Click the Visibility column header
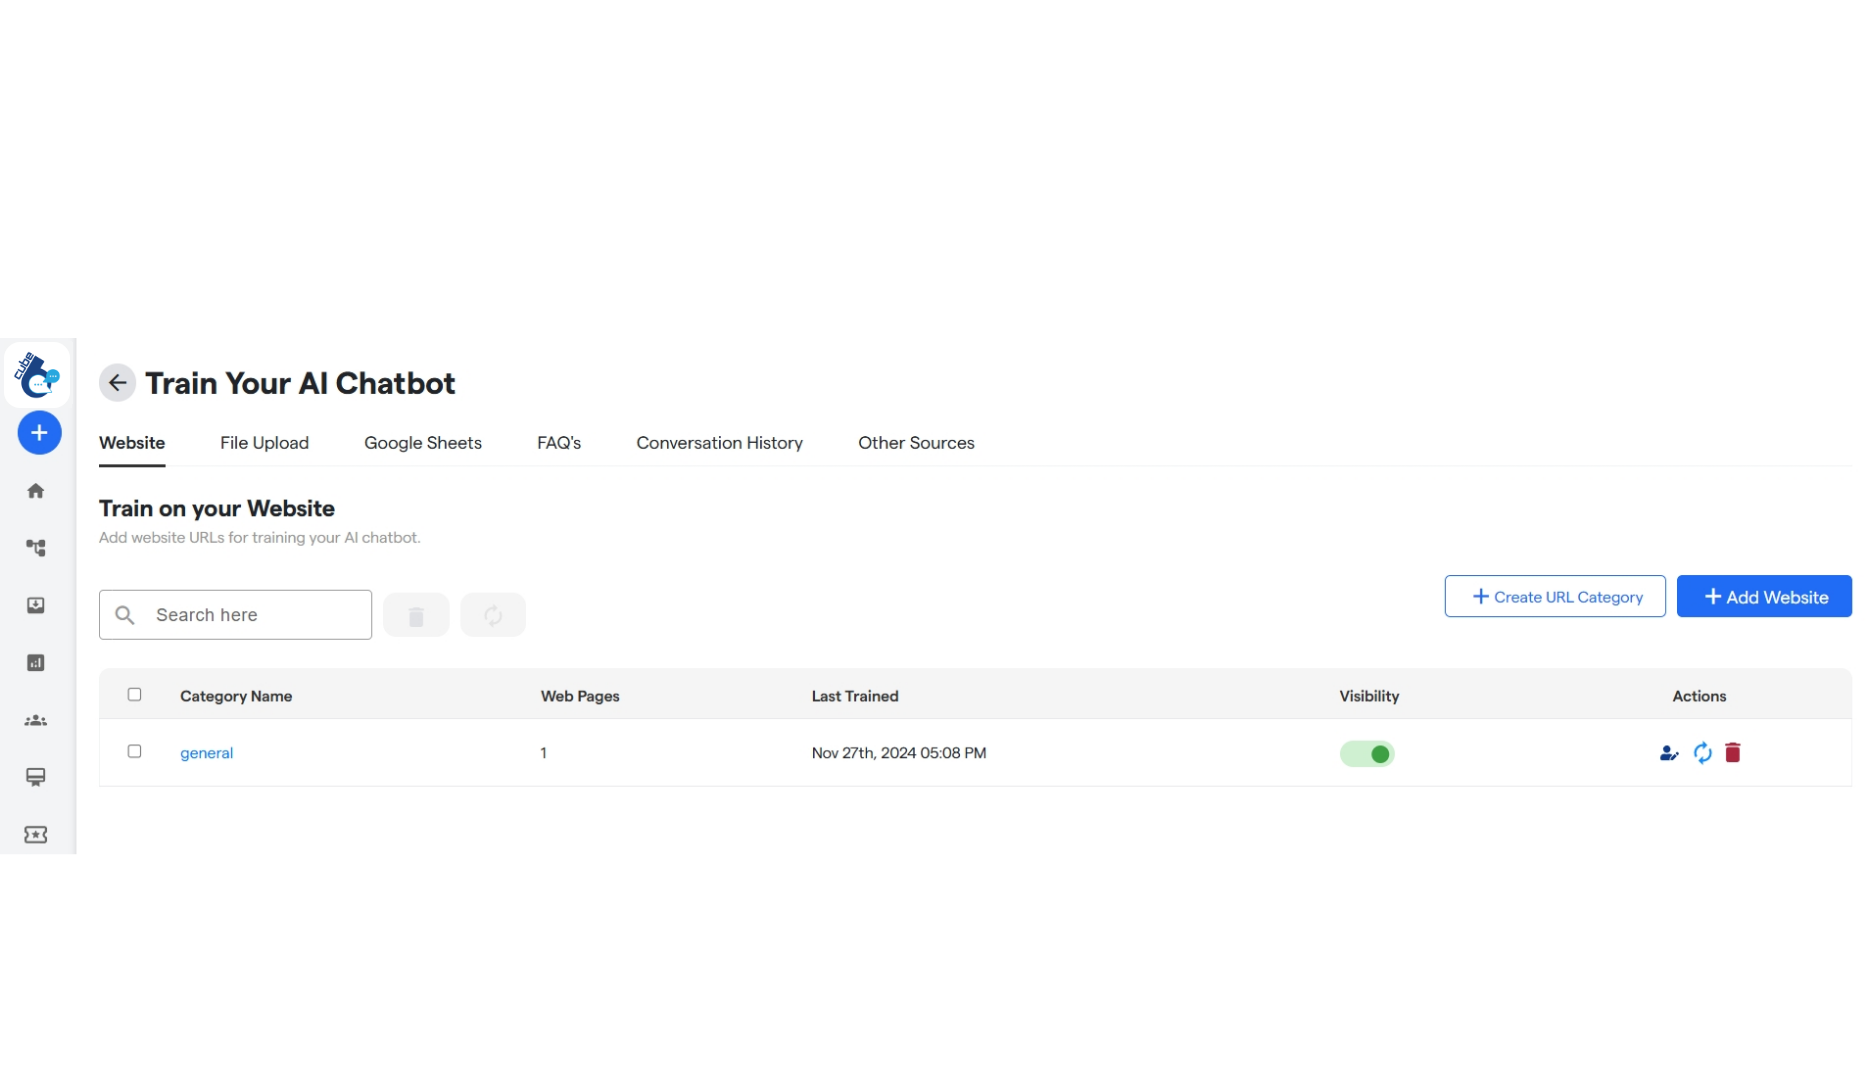Image resolution: width=1866 pixels, height=1080 pixels. coord(1369,696)
